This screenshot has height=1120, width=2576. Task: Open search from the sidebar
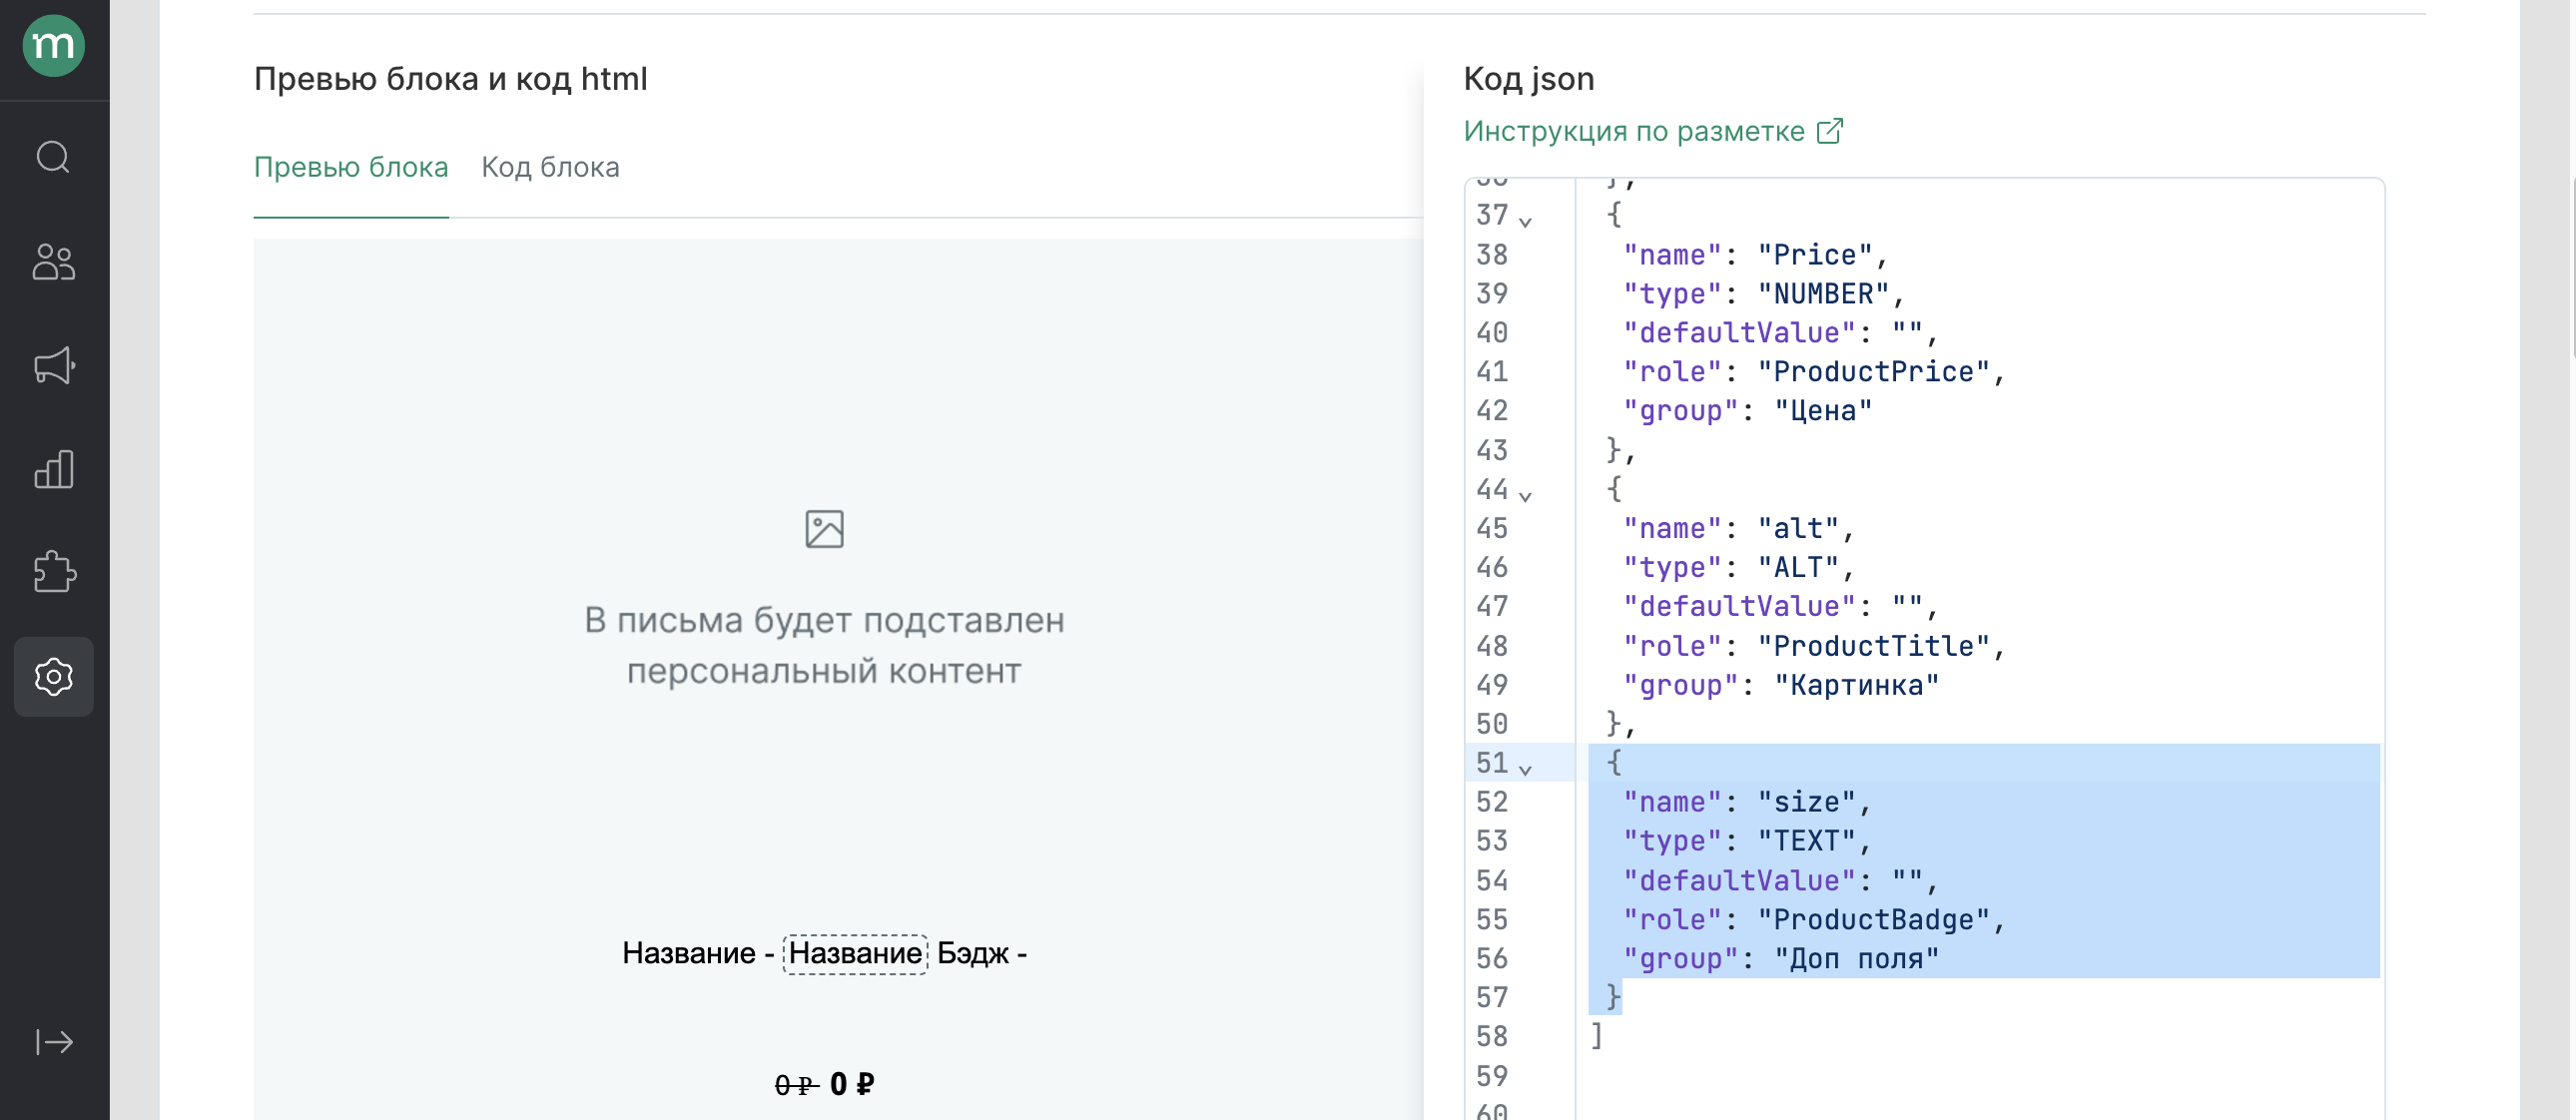[x=54, y=157]
